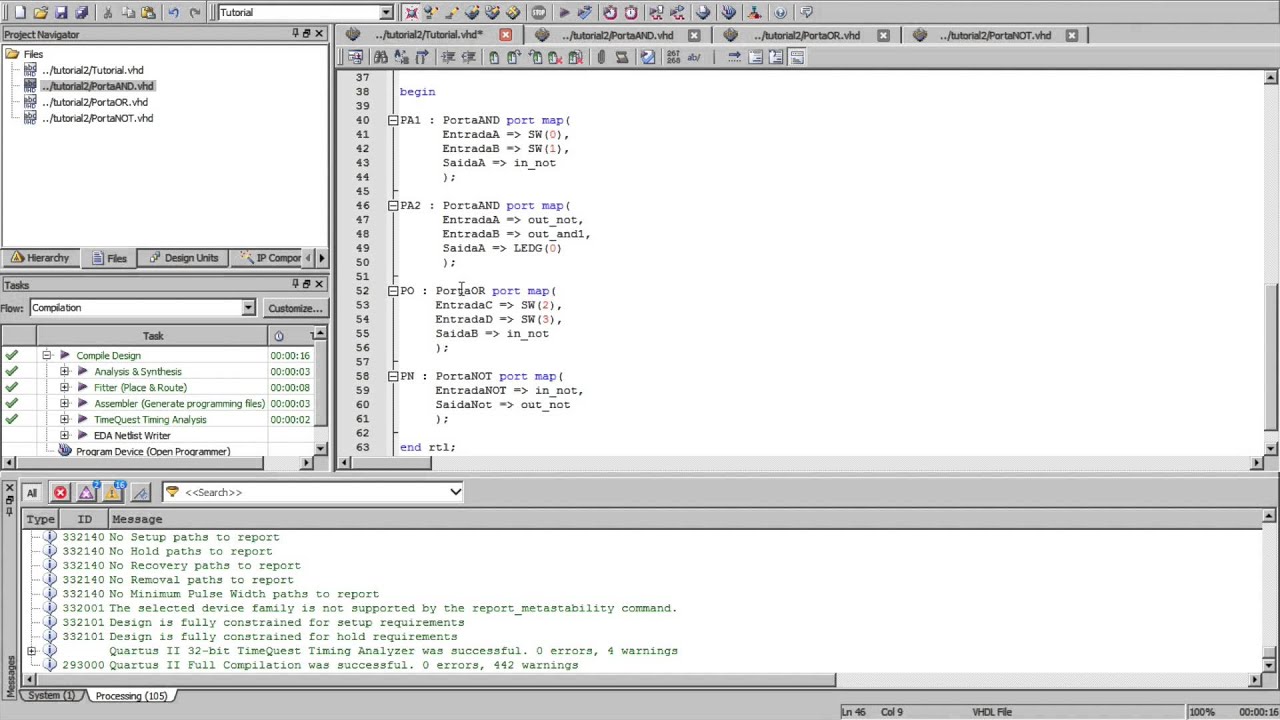This screenshot has width=1280, height=720.
Task: Select PortaNOT.vhd in the Files tree
Action: coord(97,118)
